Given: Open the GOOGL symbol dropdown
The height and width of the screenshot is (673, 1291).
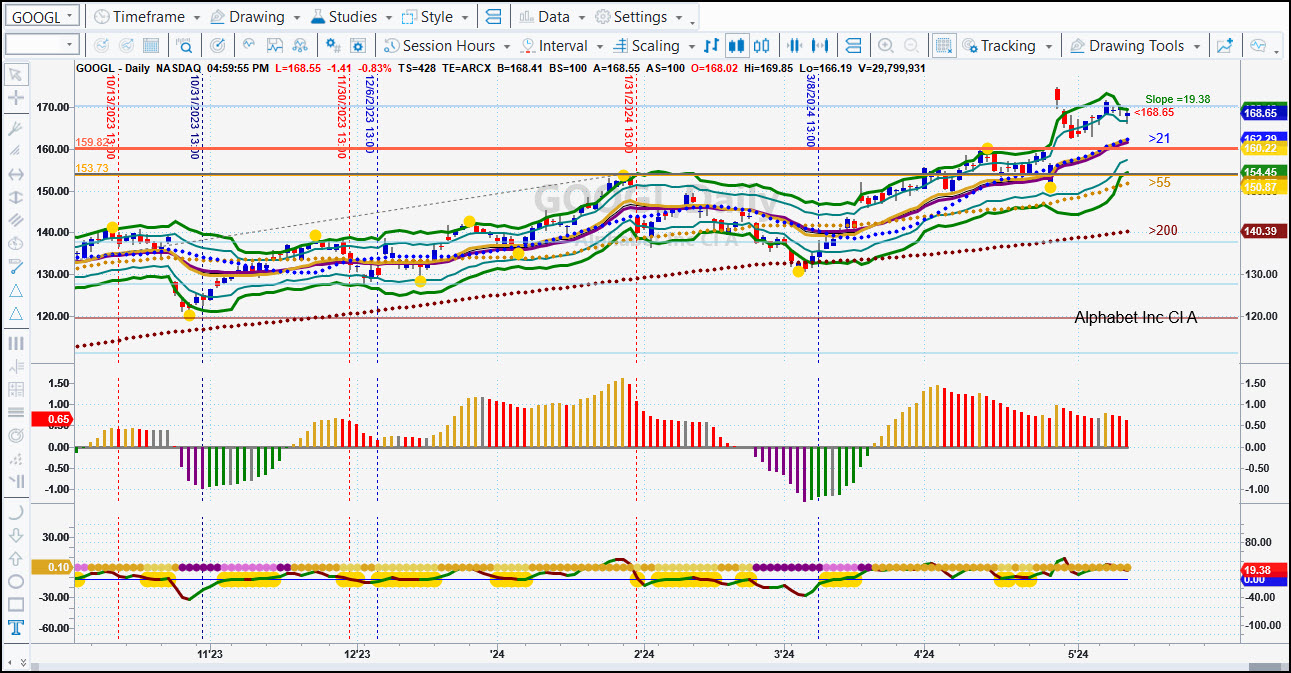Looking at the screenshot, I should pos(42,17).
